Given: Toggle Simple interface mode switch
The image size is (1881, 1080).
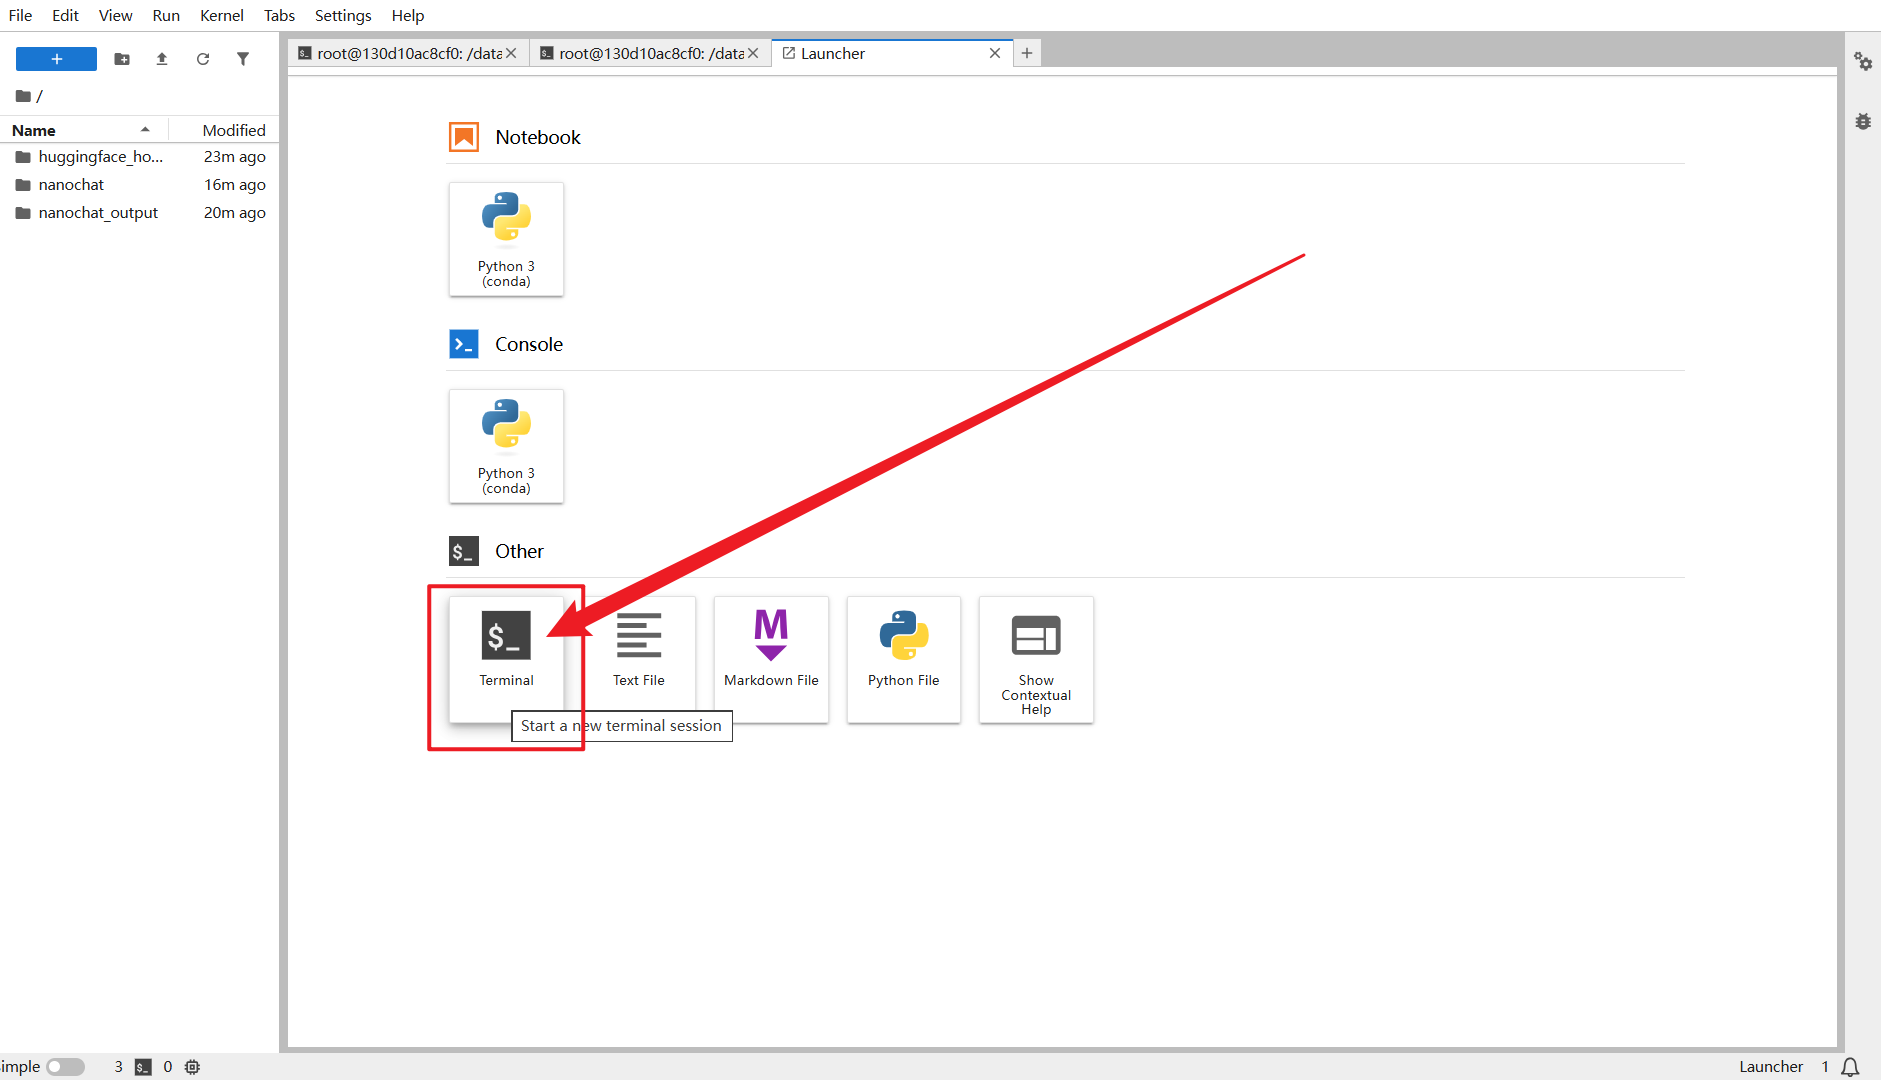Looking at the screenshot, I should click(x=65, y=1067).
